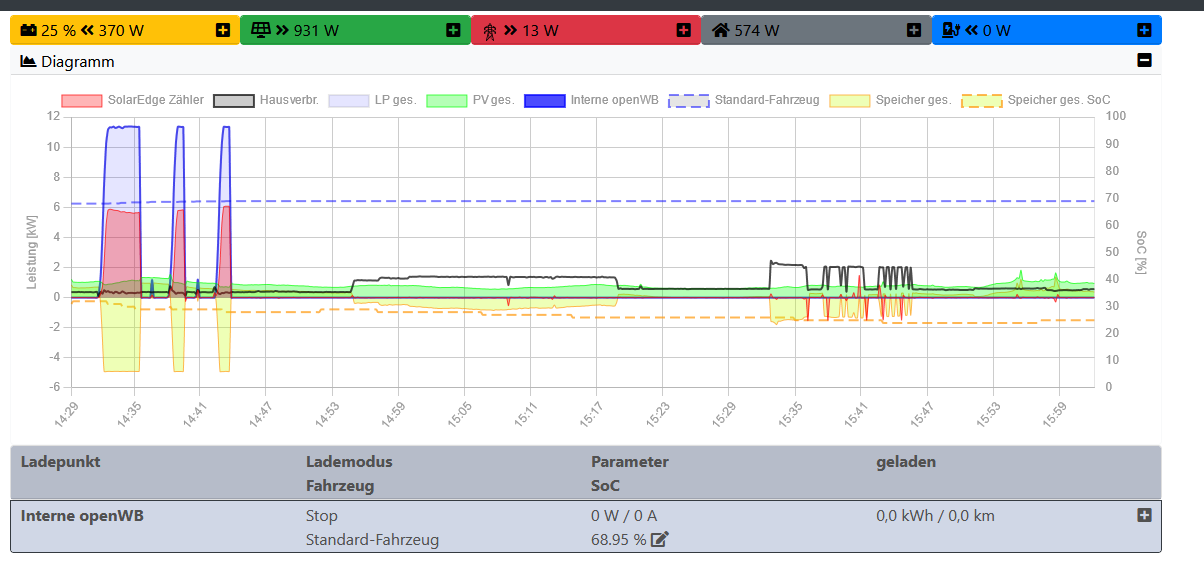
Task: Click the 931 W PV power value
Action: (316, 31)
